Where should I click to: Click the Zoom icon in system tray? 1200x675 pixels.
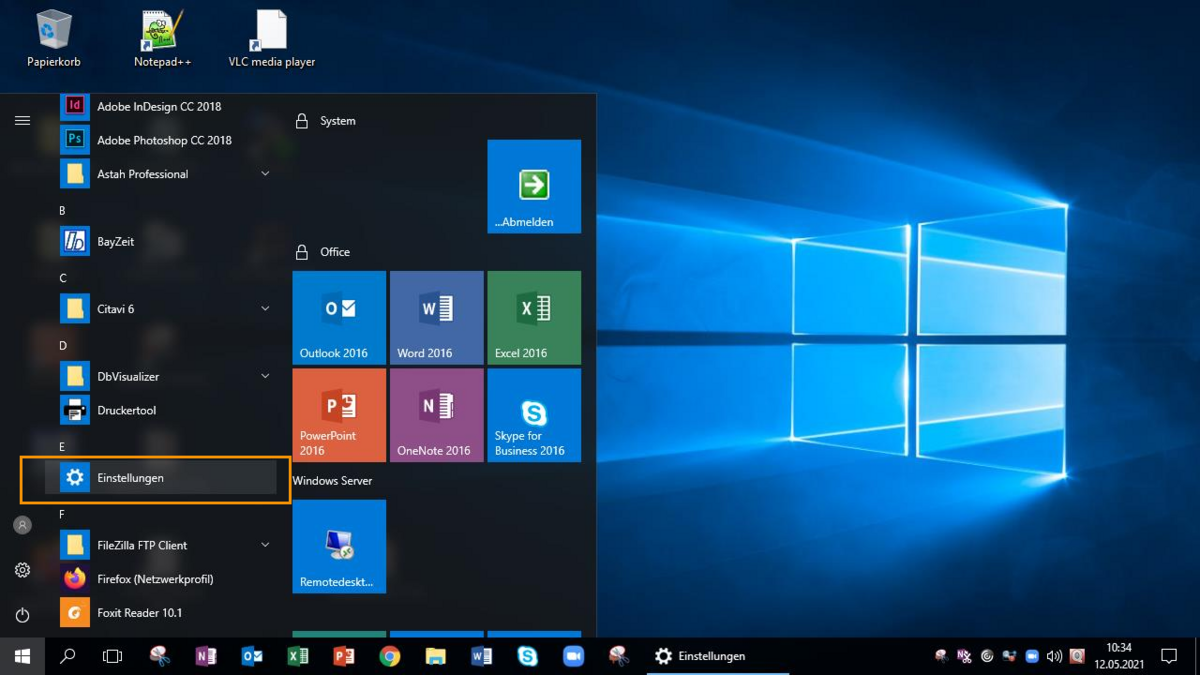click(x=1032, y=657)
